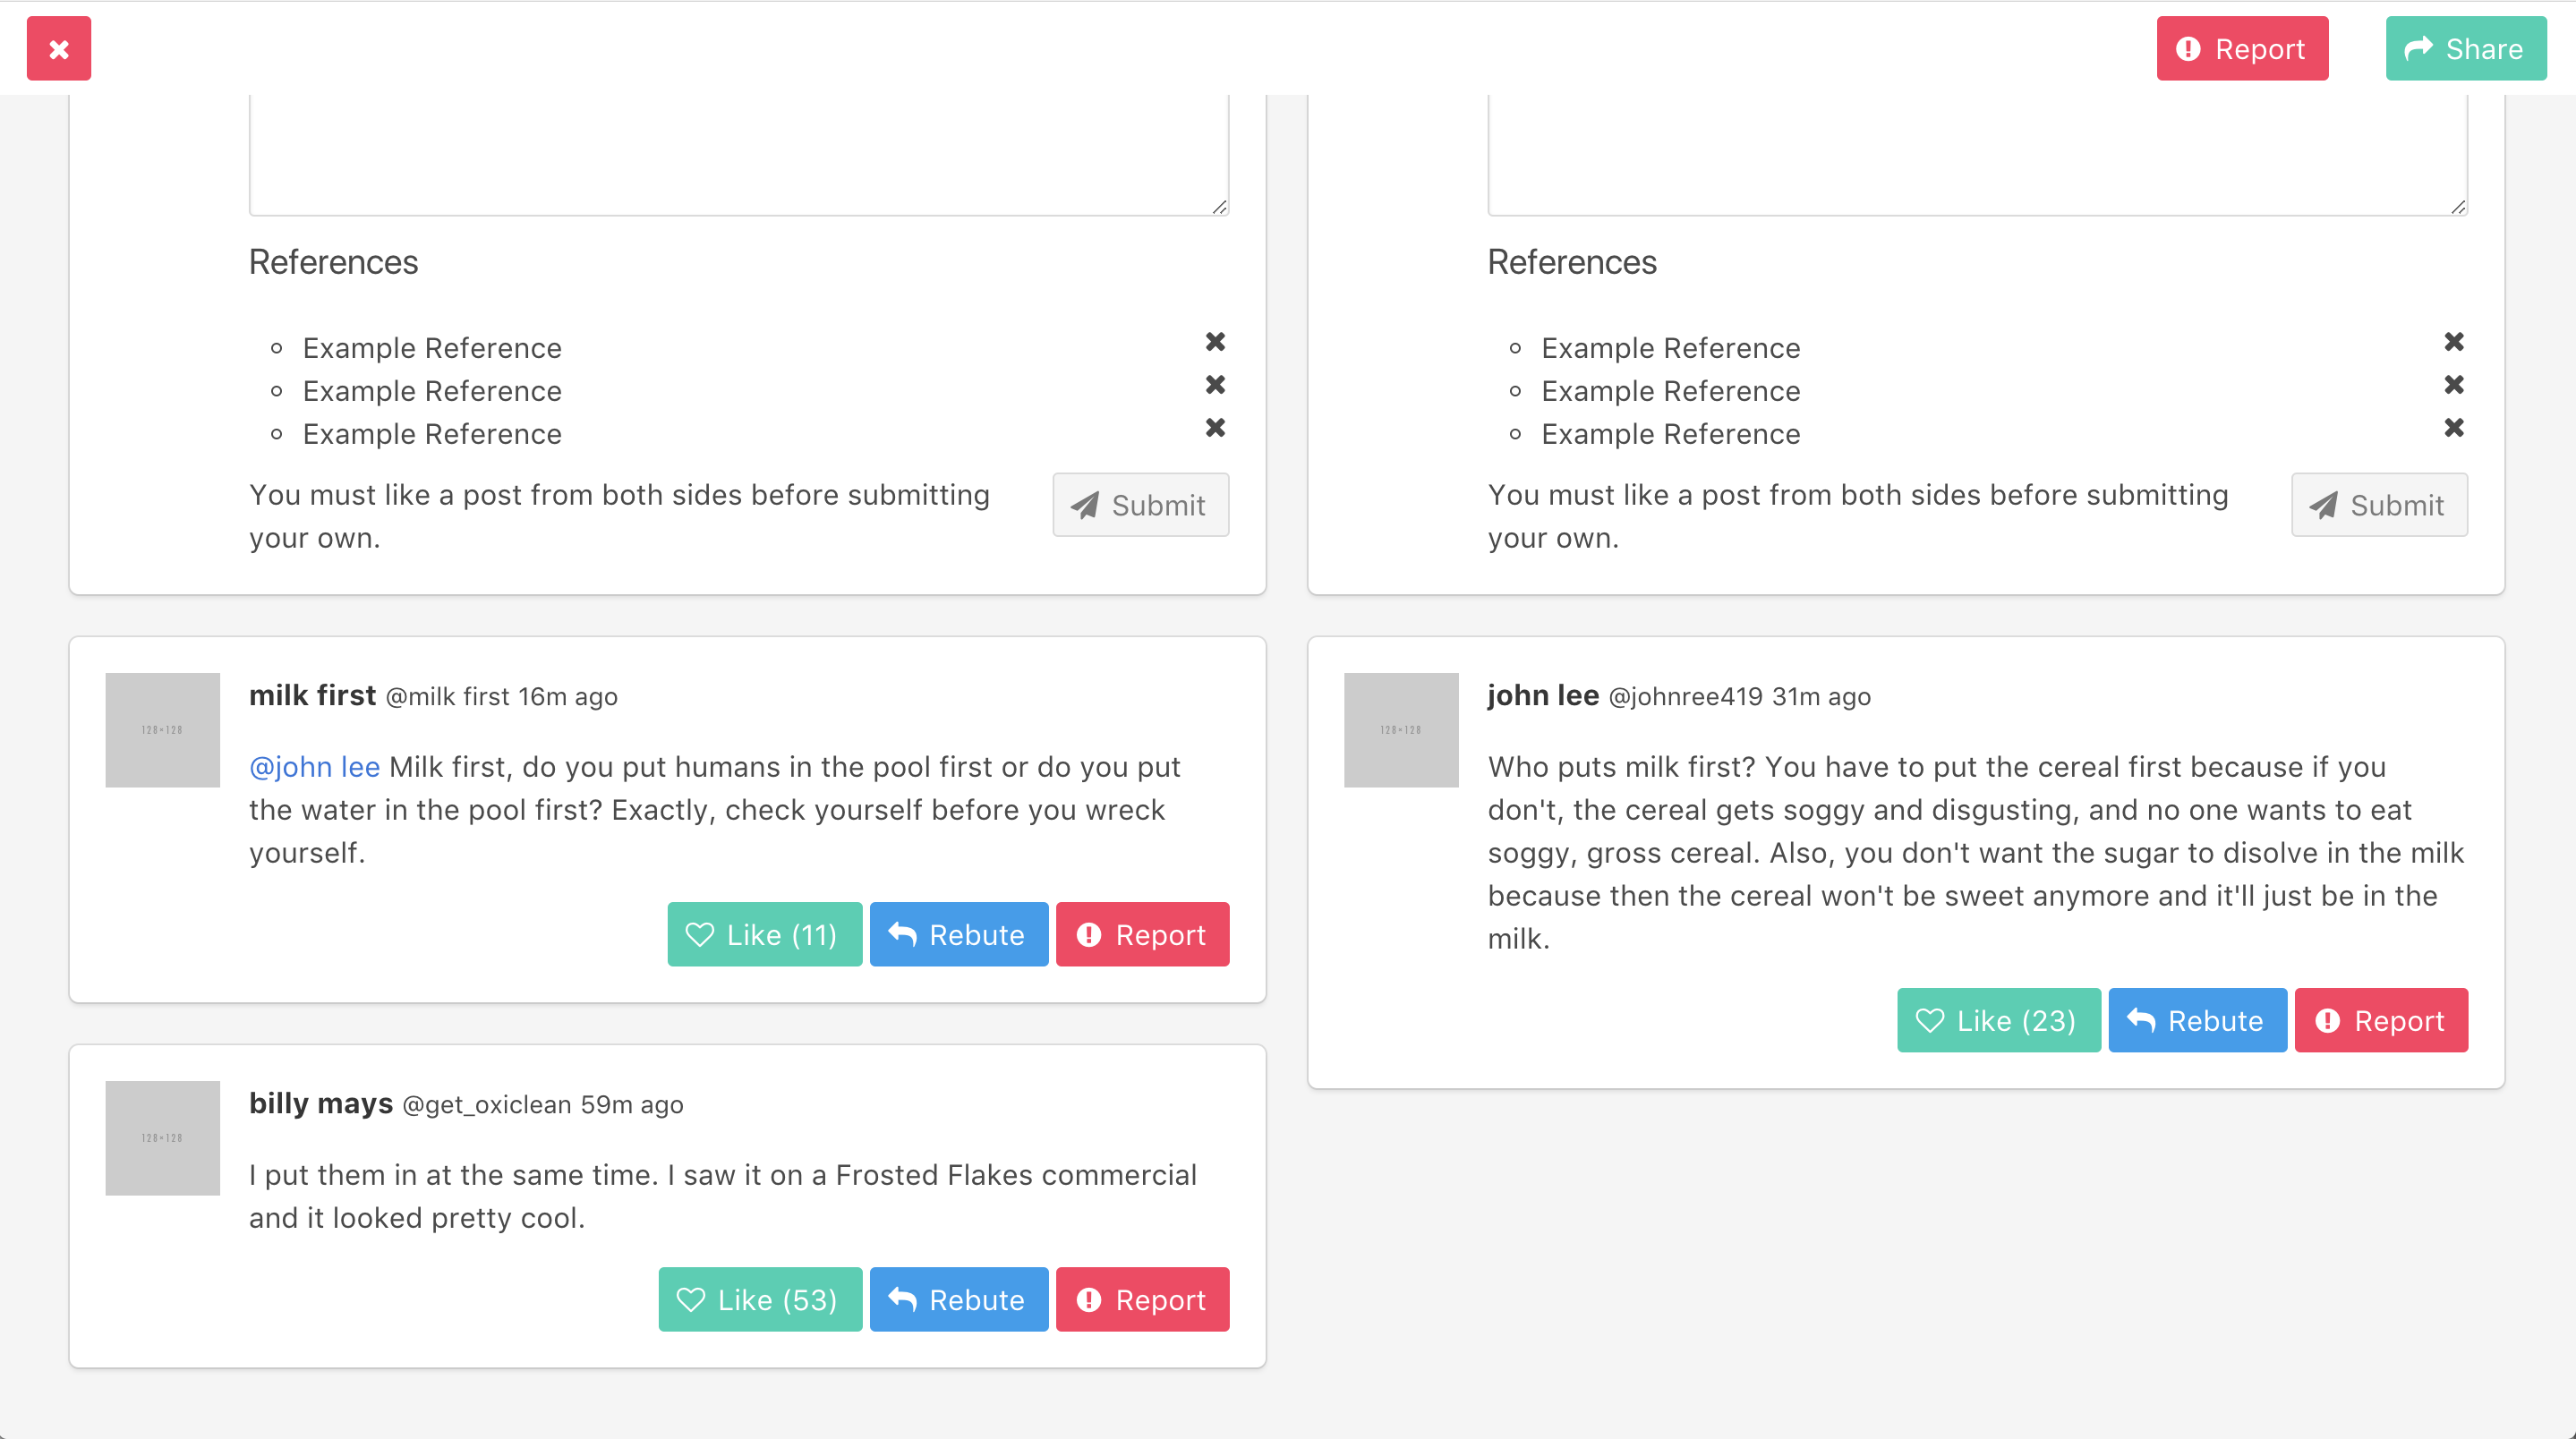Image resolution: width=2576 pixels, height=1439 pixels.
Task: Remove first Example Reference in left panel
Action: point(1215,342)
